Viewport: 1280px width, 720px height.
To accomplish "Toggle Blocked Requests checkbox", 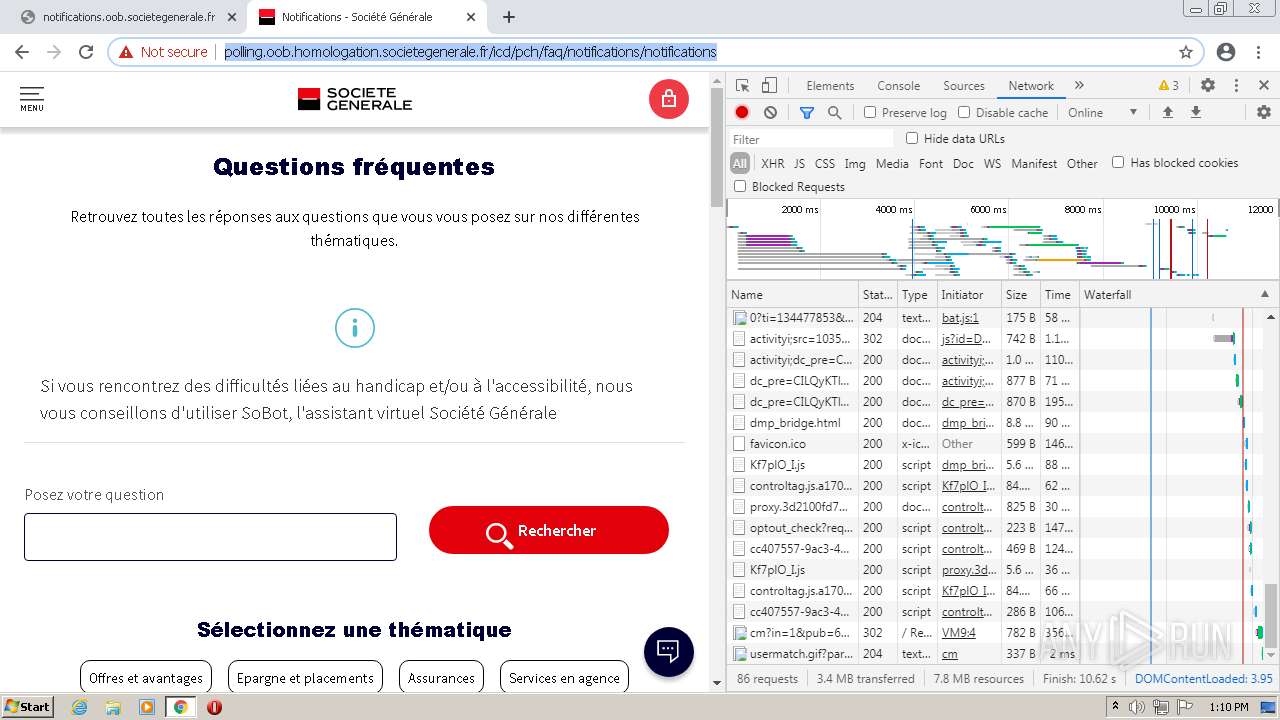I will point(740,186).
